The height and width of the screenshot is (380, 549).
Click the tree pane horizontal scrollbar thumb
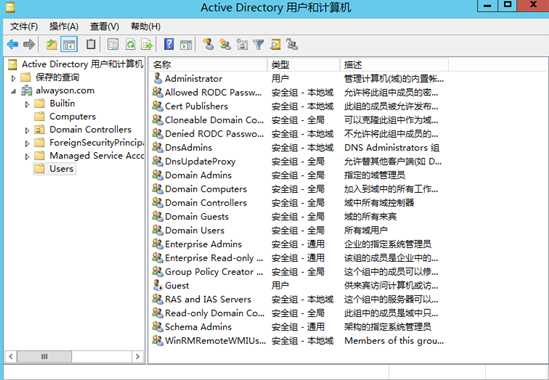pos(44,357)
